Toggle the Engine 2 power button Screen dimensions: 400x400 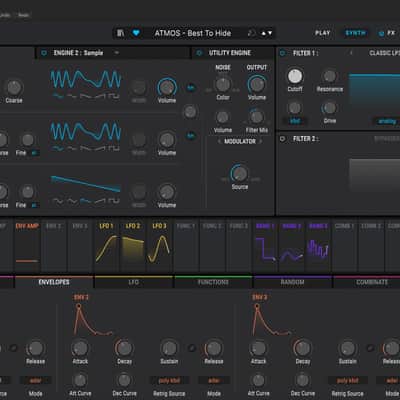(x=44, y=53)
